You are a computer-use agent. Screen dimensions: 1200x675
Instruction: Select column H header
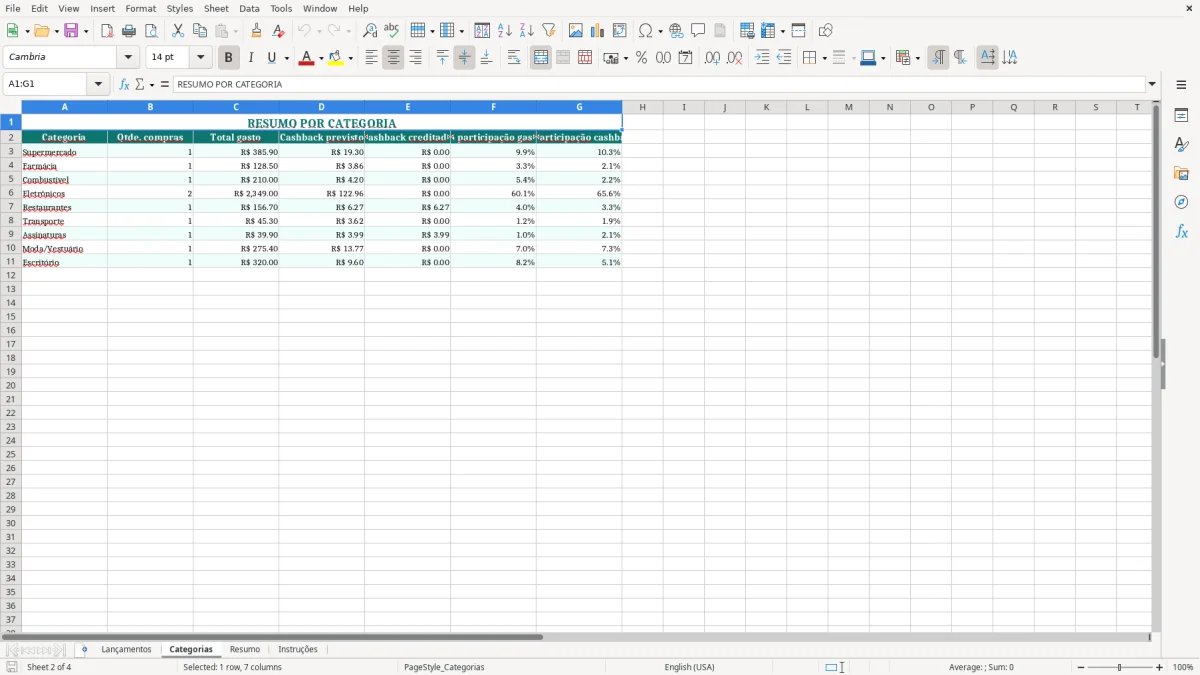pos(642,107)
